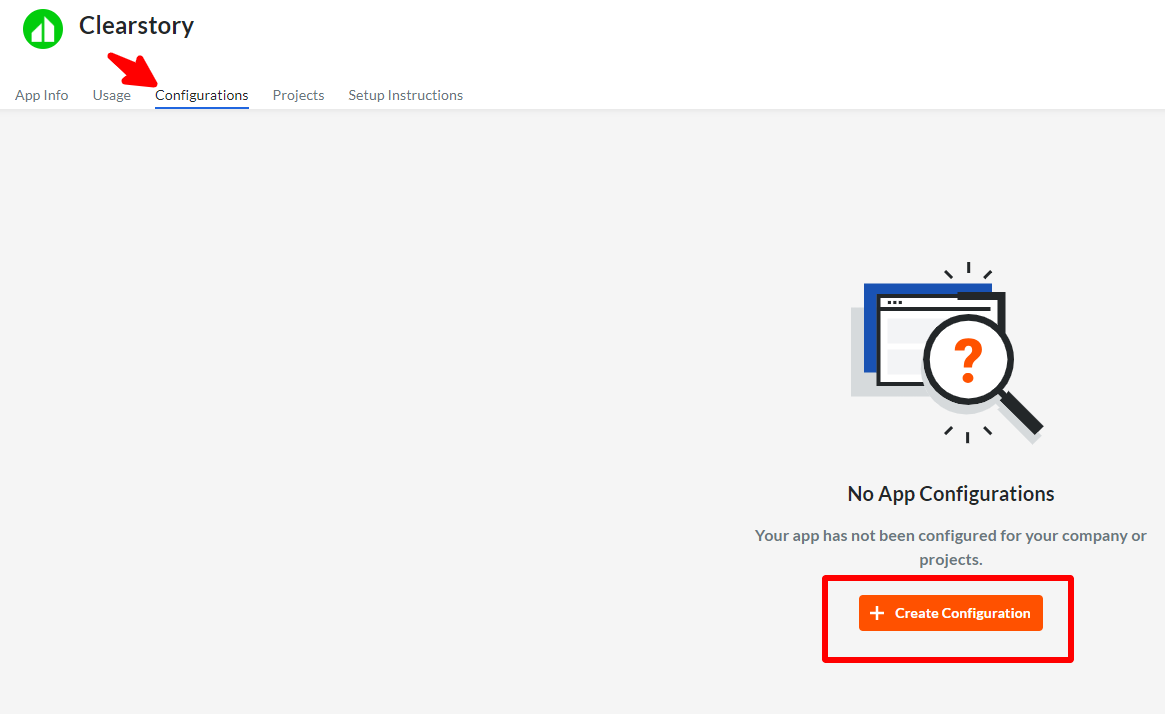Screen dimensions: 1165x714
Task: Open the Setup Instructions tab
Action: point(405,94)
